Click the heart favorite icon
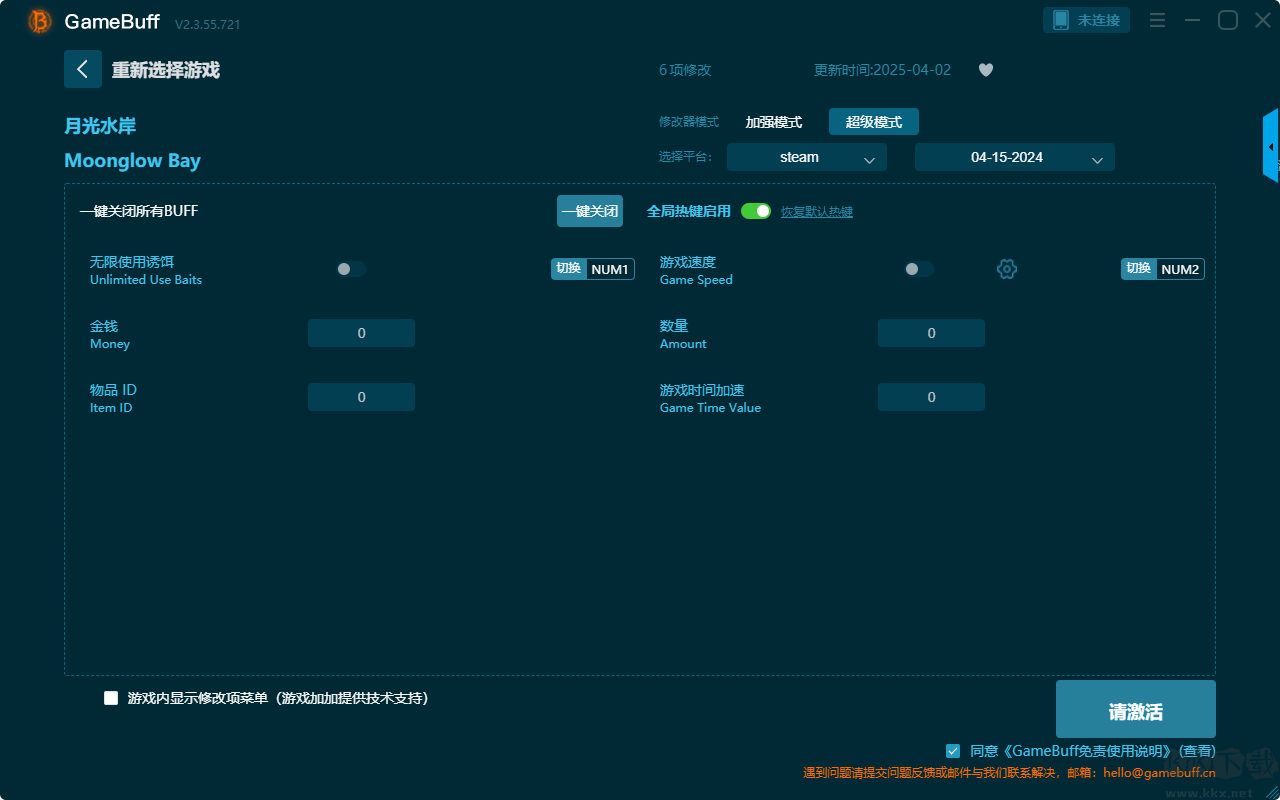 pos(986,70)
